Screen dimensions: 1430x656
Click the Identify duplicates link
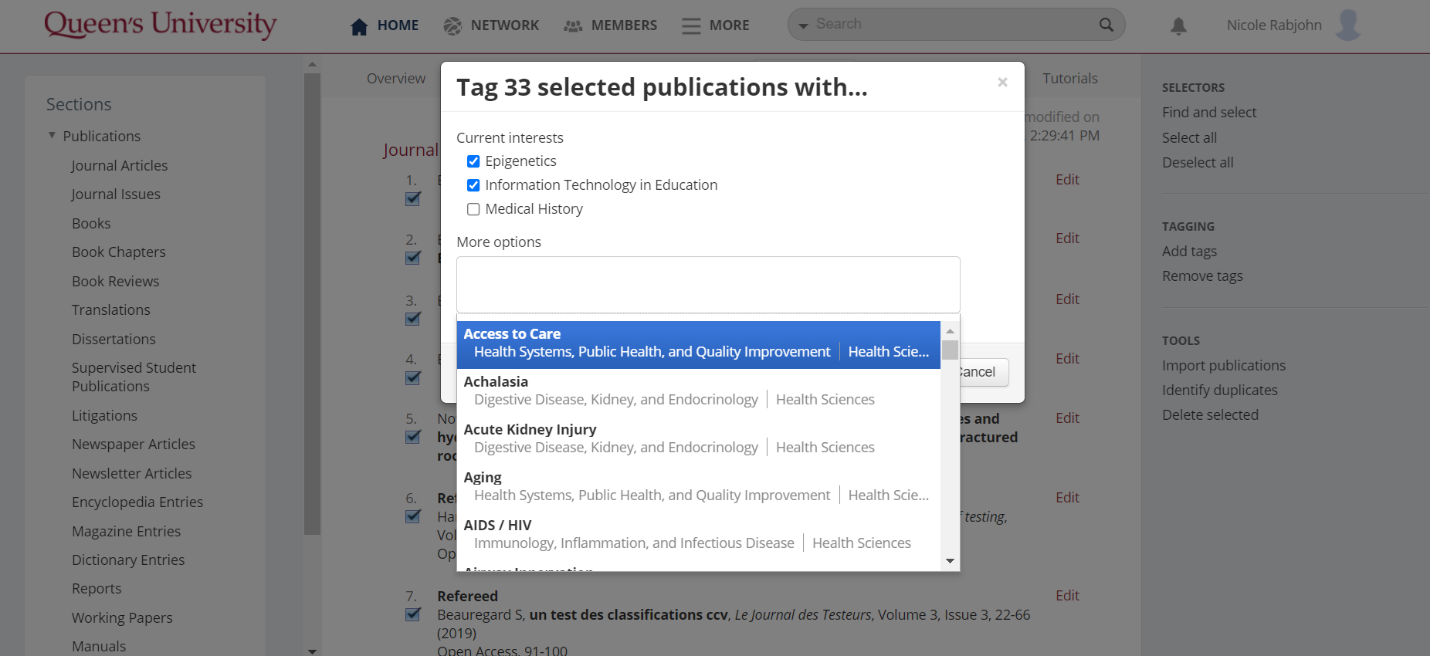click(1219, 390)
